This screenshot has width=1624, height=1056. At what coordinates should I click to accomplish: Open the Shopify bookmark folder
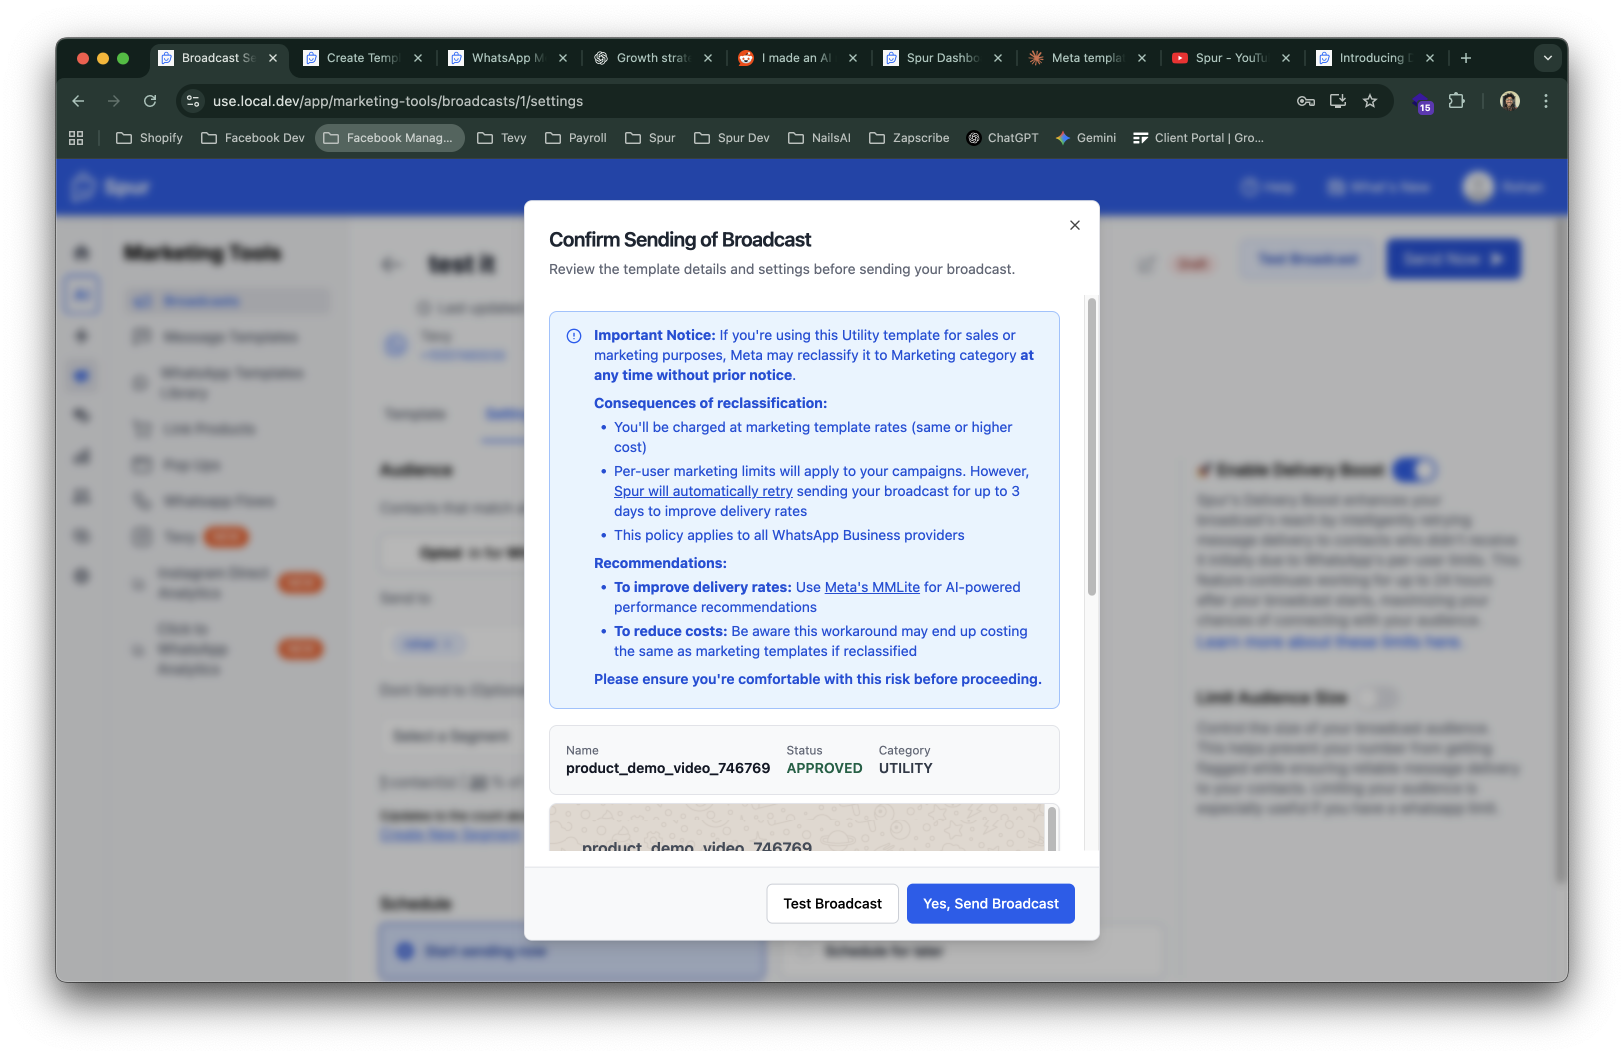click(x=150, y=138)
